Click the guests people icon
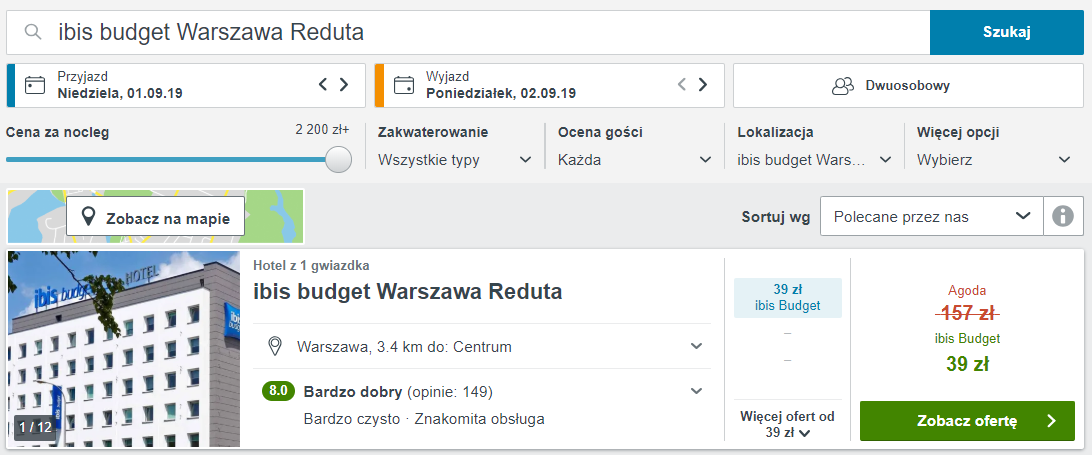1092x455 pixels. point(843,86)
